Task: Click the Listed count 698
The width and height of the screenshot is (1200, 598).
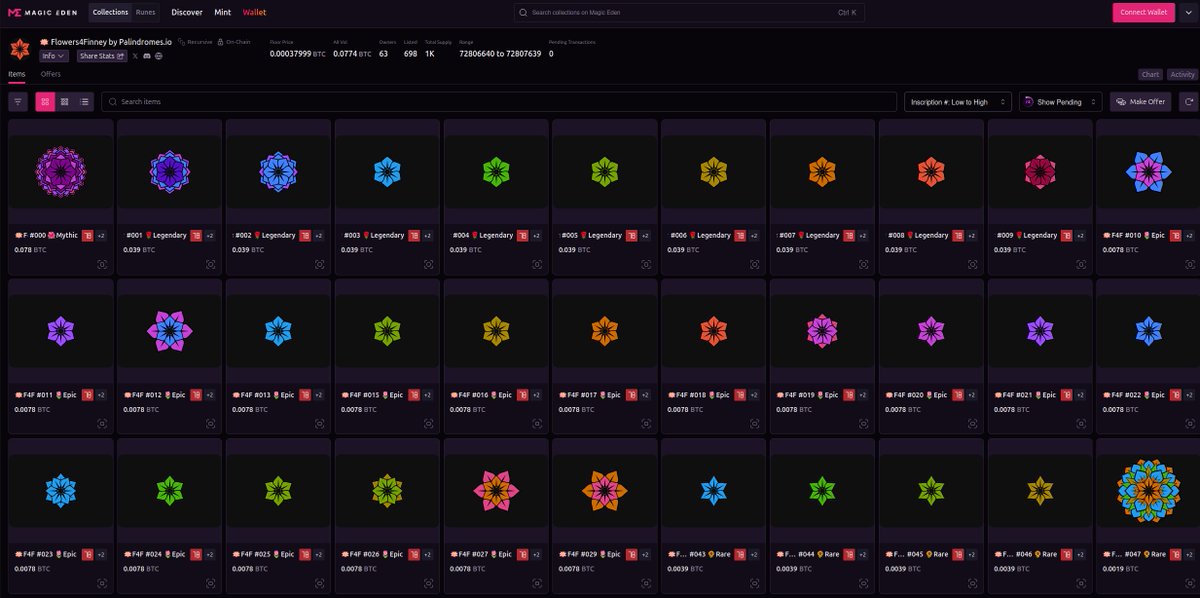Action: [x=410, y=53]
